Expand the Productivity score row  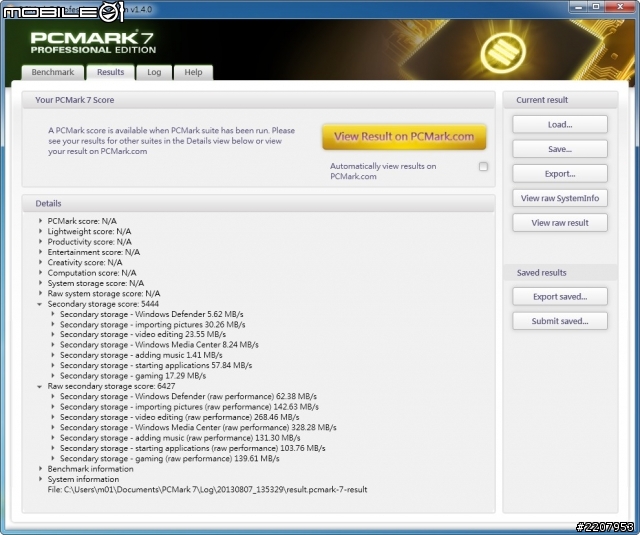pos(40,242)
